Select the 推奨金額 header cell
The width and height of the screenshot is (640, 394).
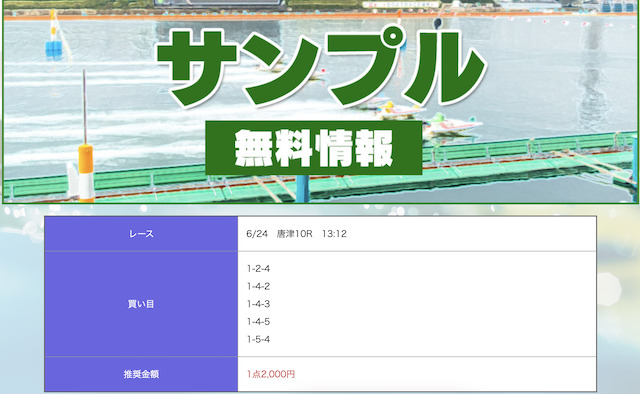click(x=141, y=374)
